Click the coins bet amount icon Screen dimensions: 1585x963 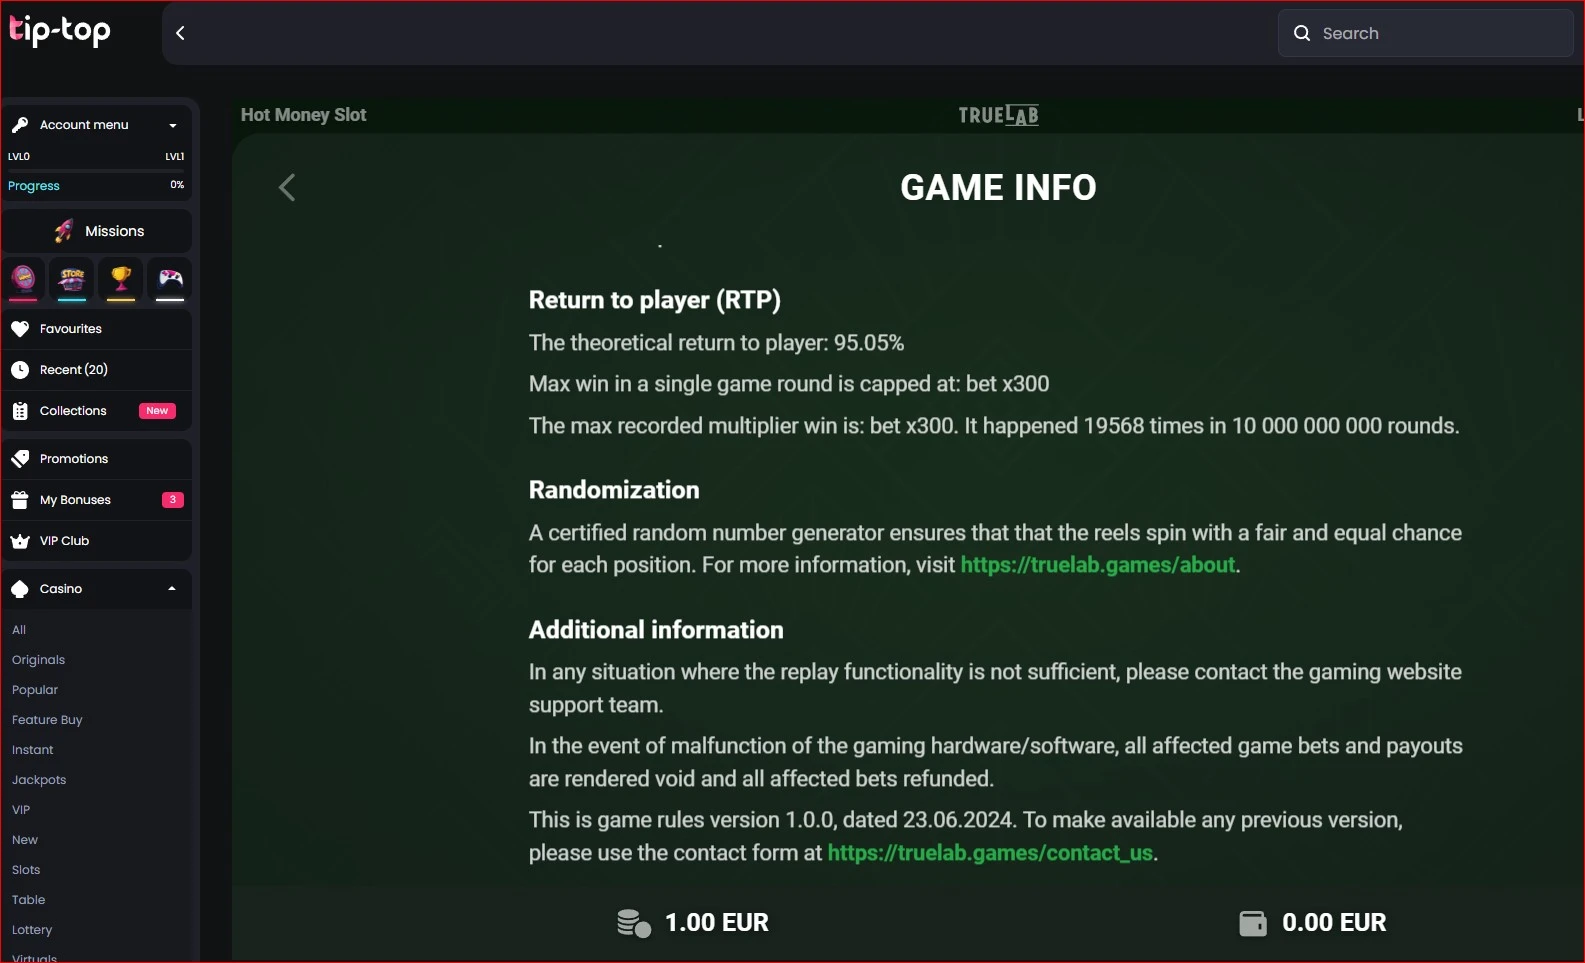634,923
